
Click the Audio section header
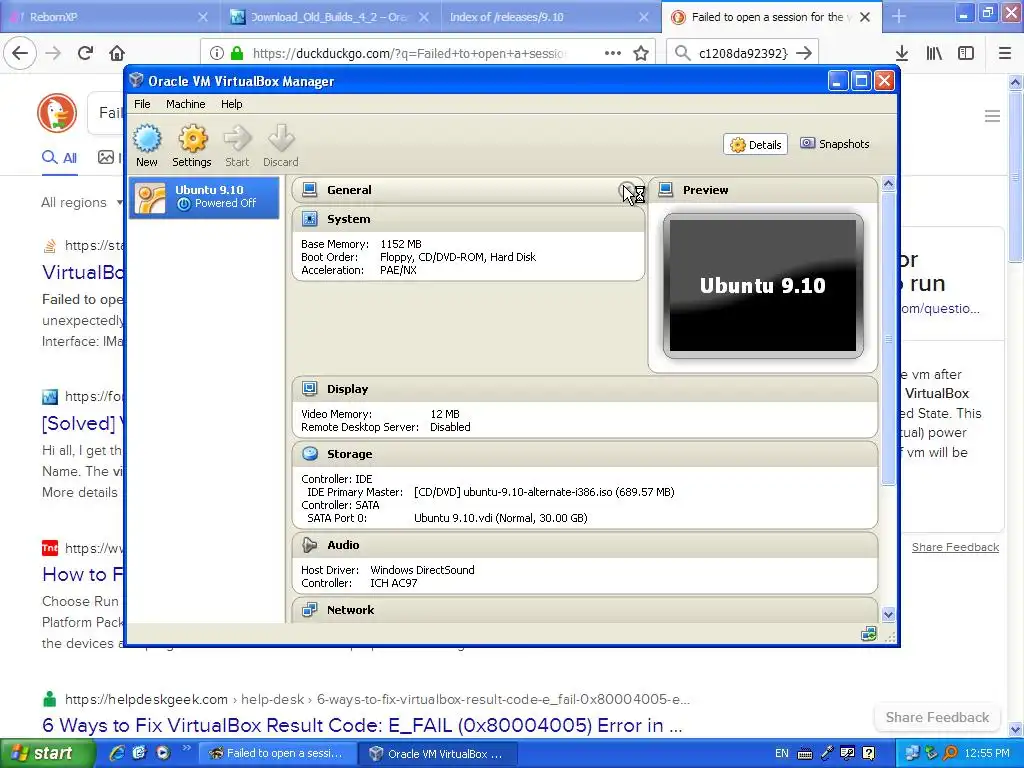(584, 545)
